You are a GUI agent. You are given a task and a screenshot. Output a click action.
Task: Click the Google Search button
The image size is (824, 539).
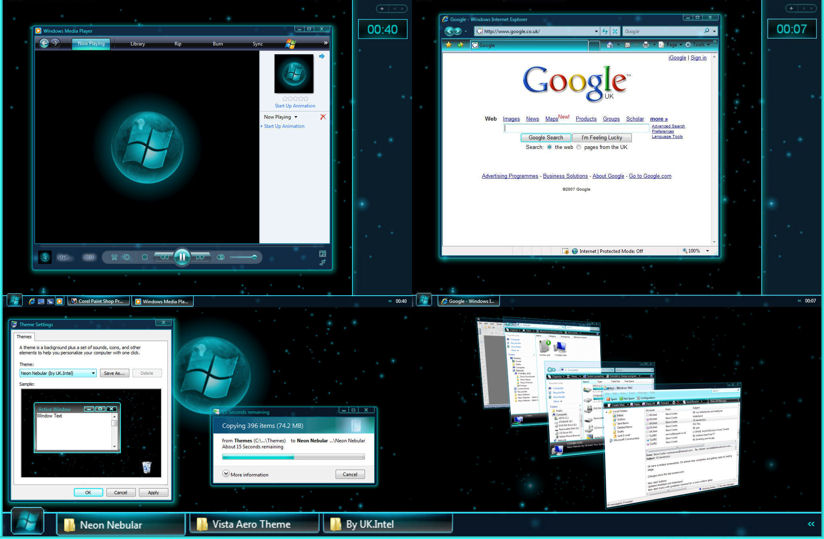coord(545,138)
